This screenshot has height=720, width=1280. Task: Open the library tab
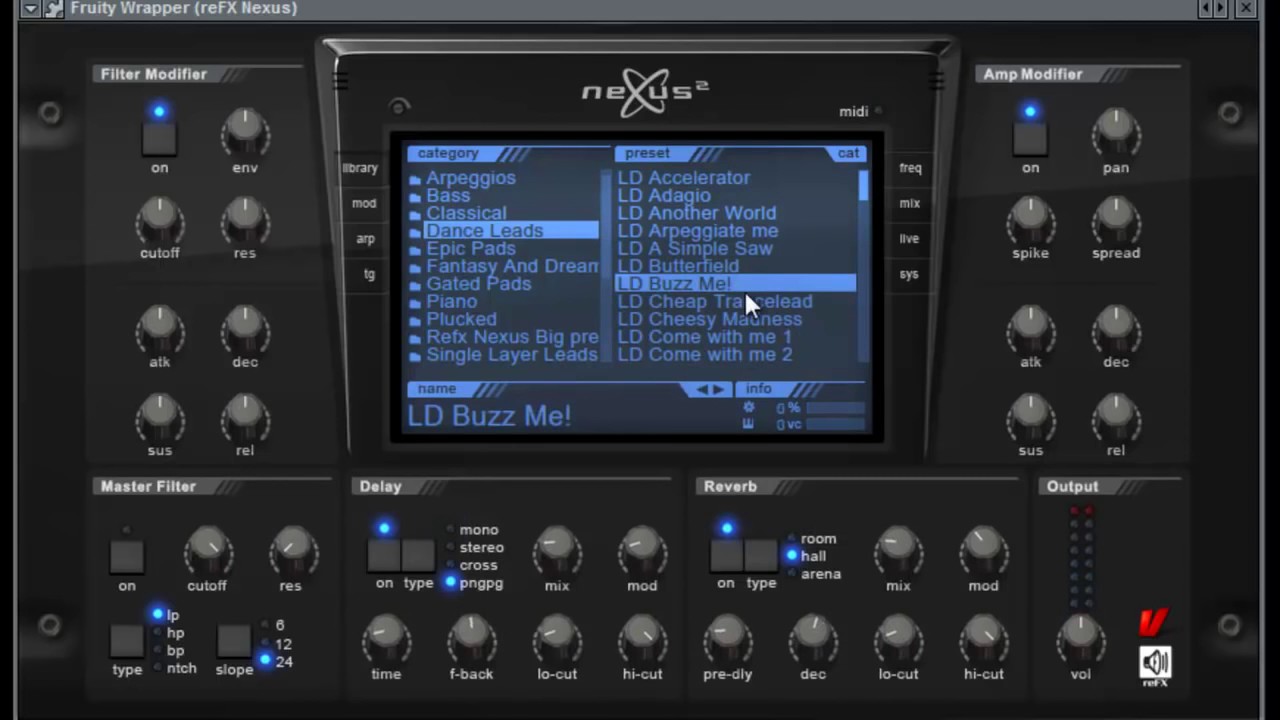pyautogui.click(x=361, y=168)
